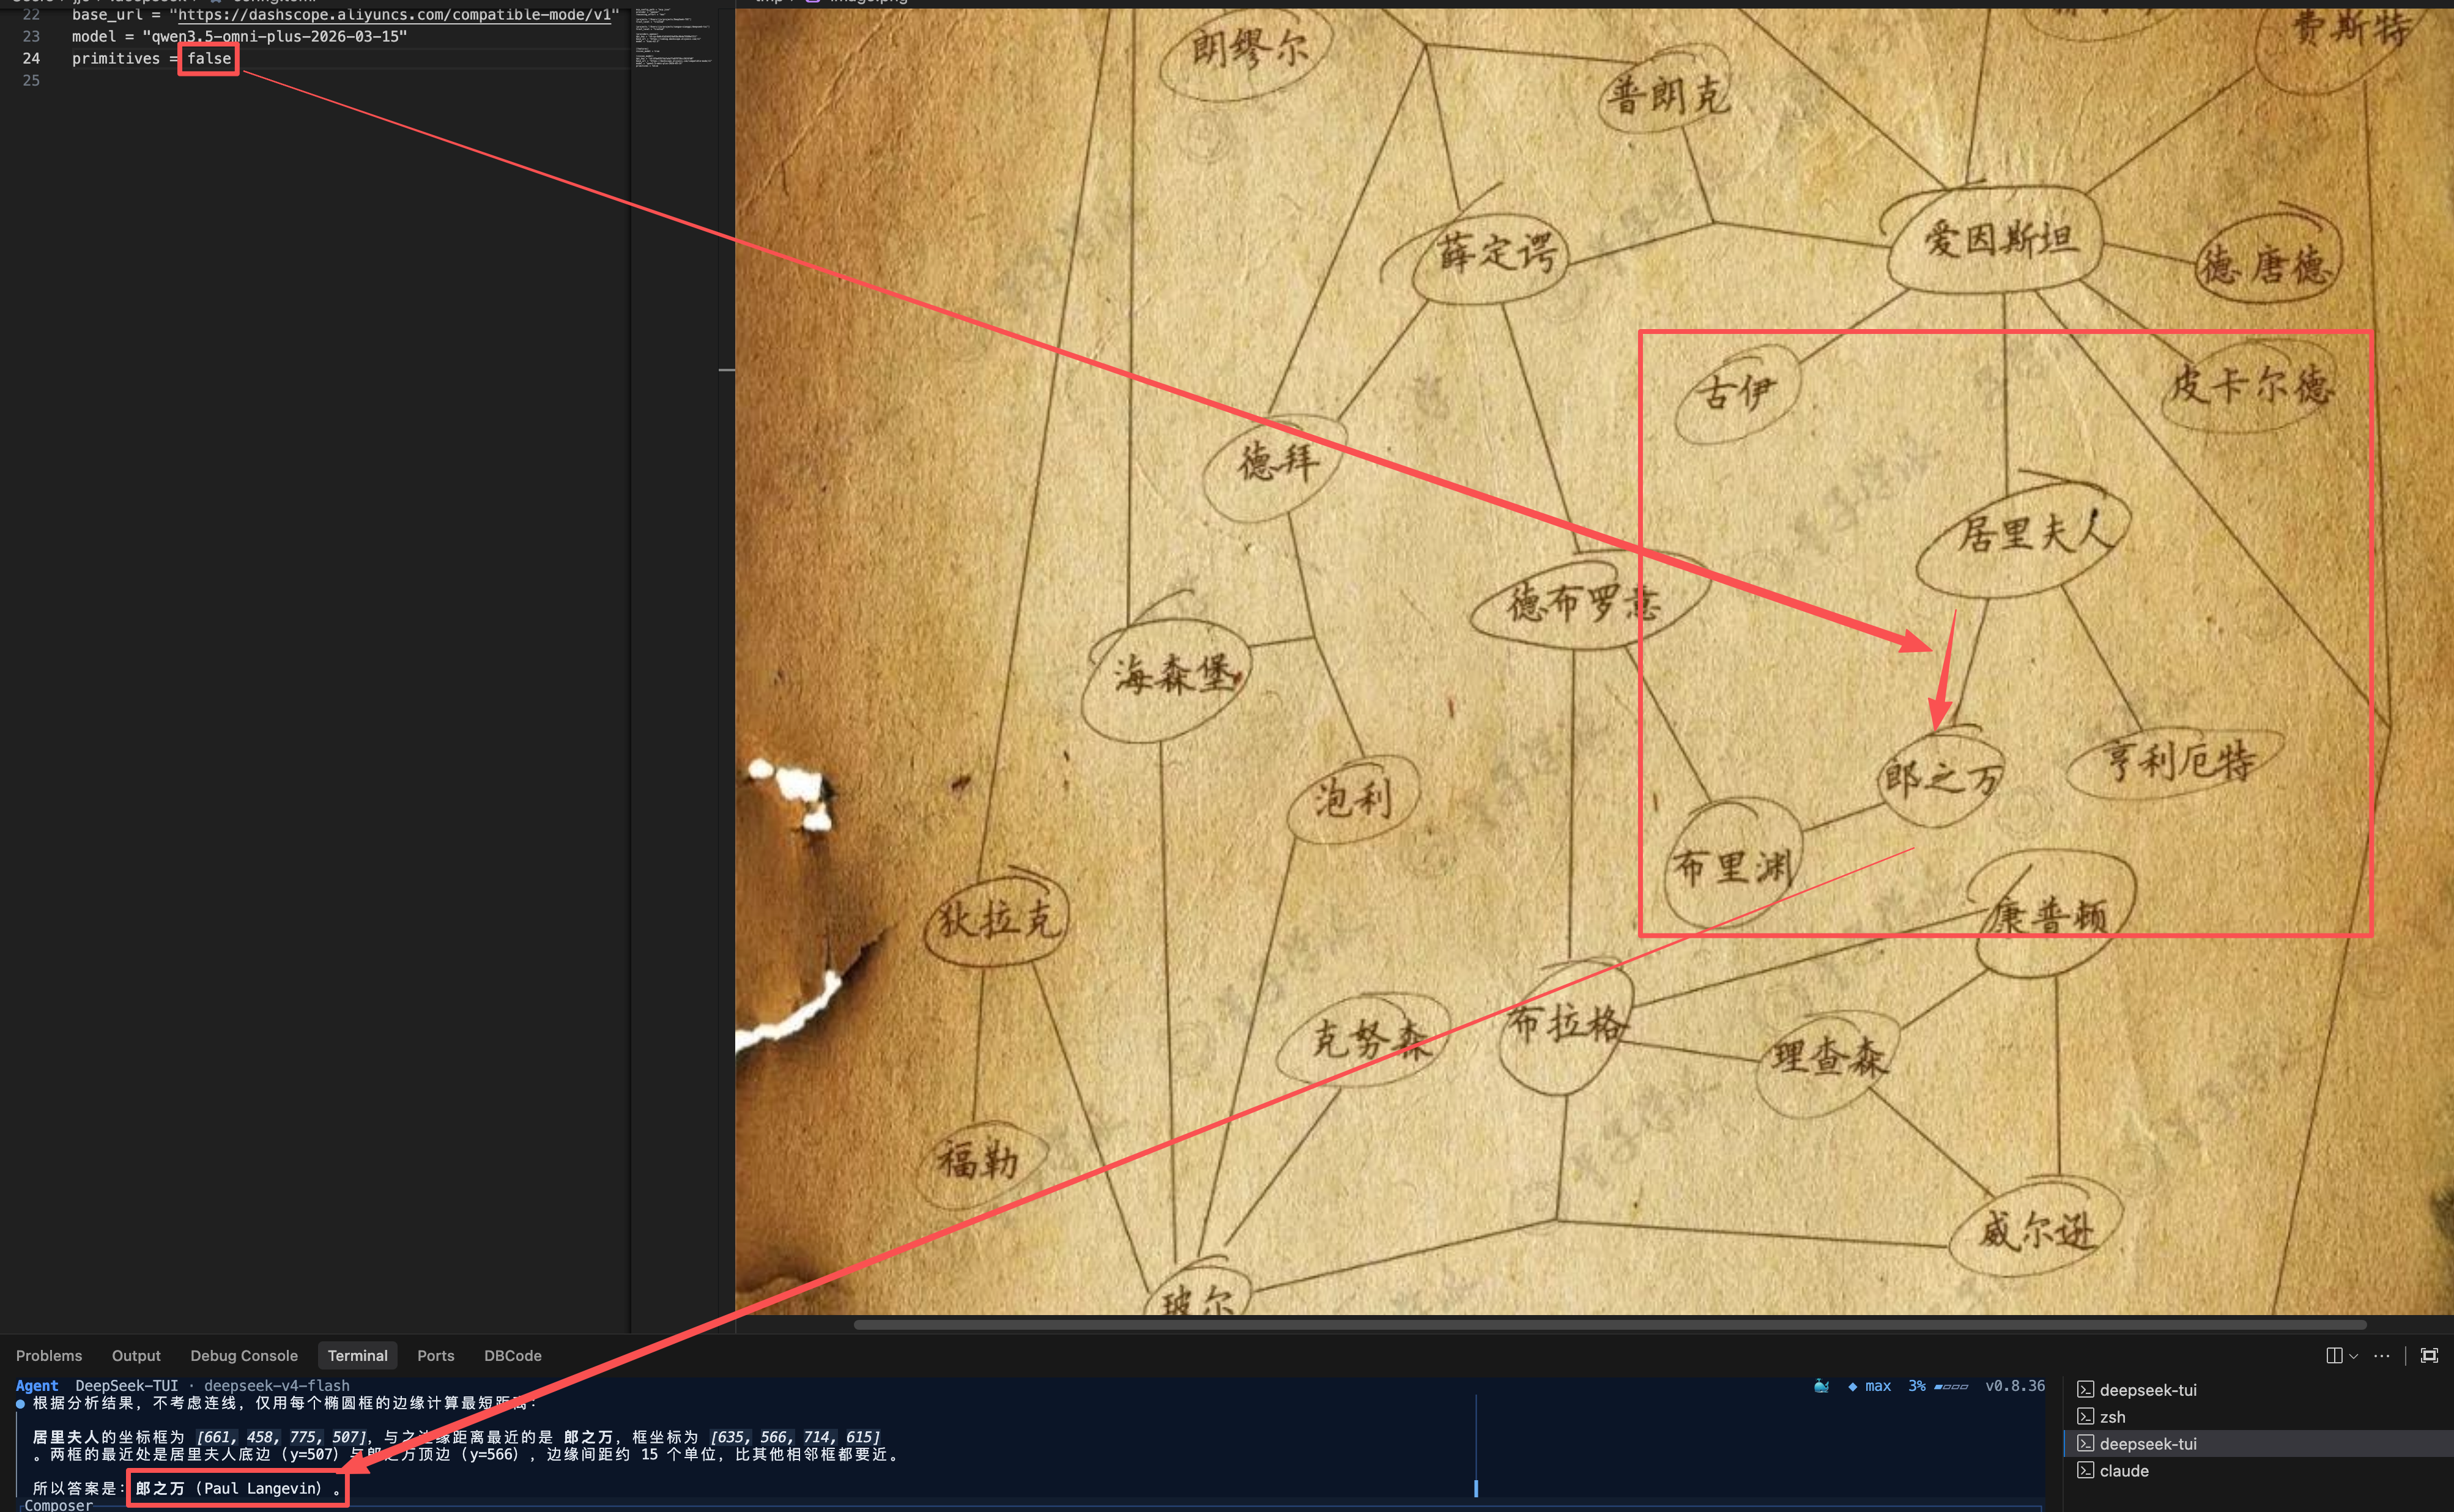The image size is (2454, 1512).
Task: Click the 'false' value on line 24
Action: 209,58
